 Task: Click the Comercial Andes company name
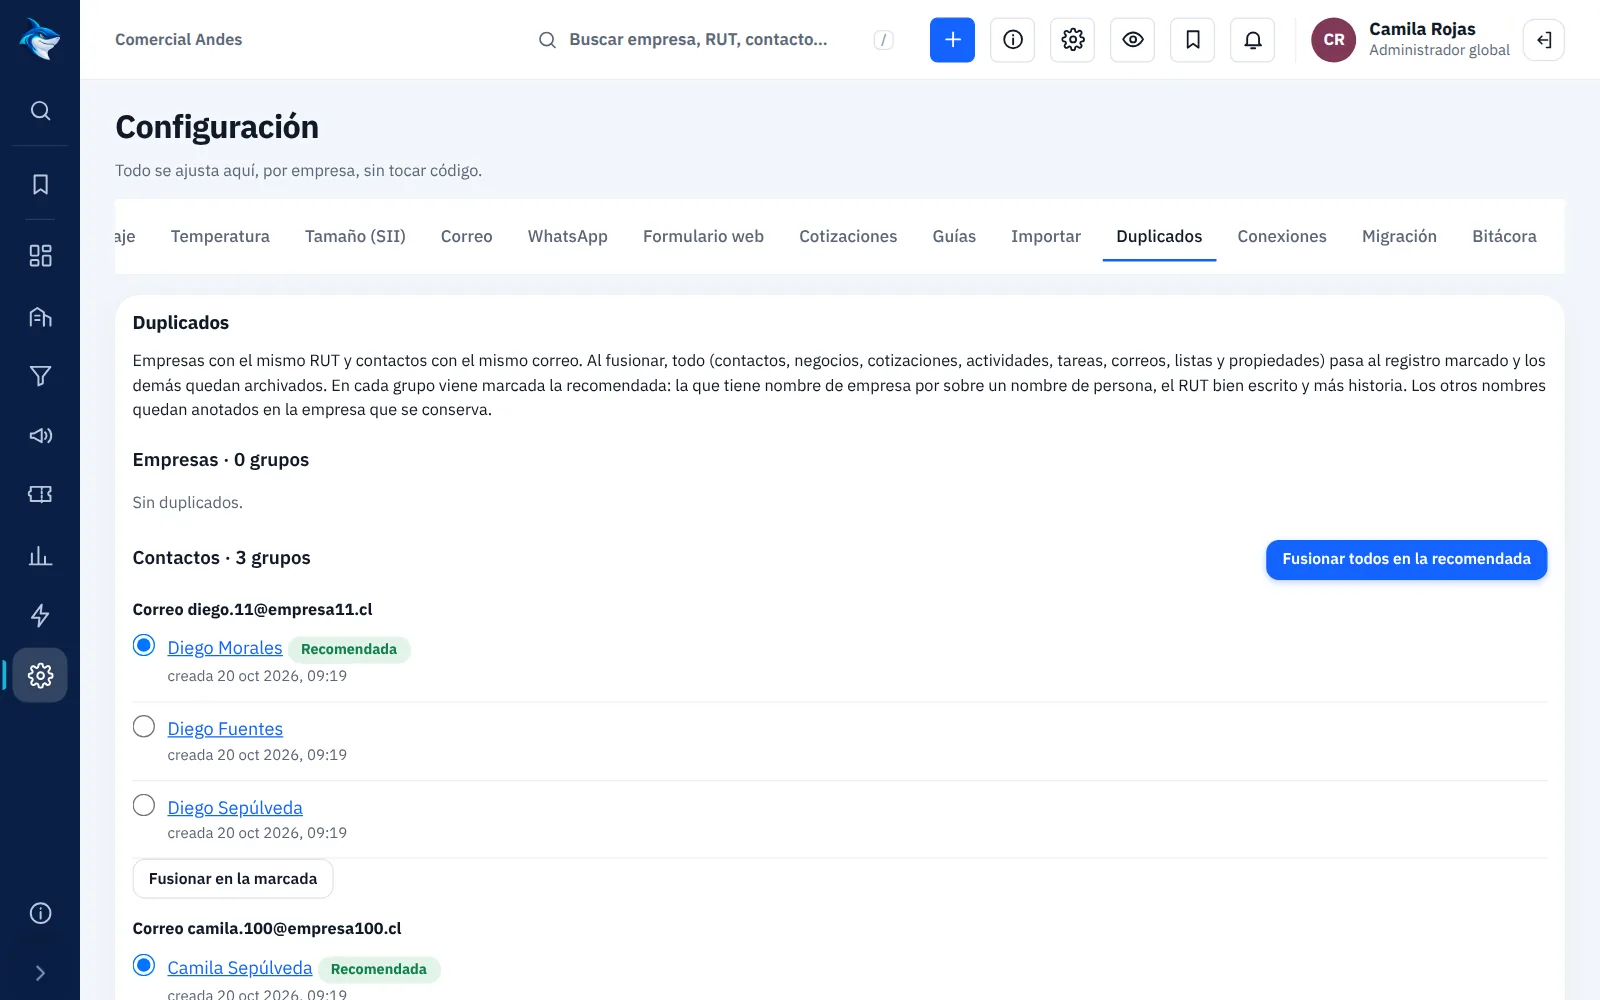point(179,40)
